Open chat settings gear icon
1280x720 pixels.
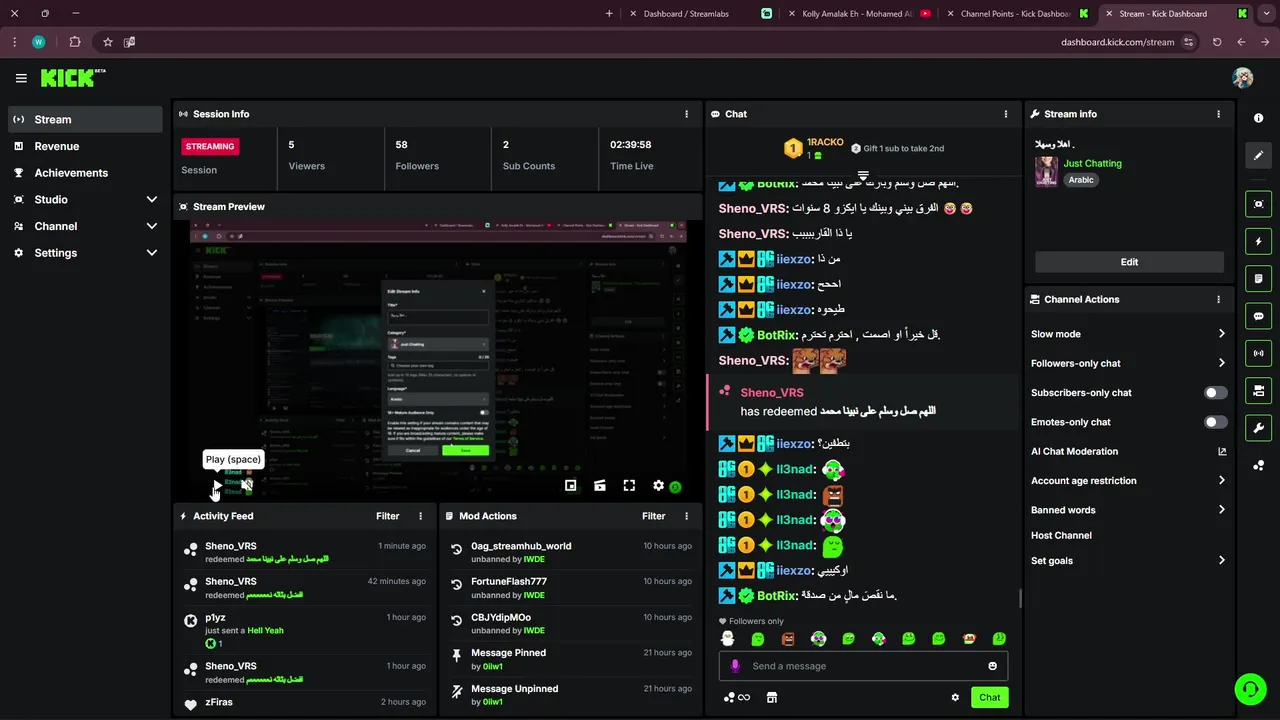coord(955,698)
